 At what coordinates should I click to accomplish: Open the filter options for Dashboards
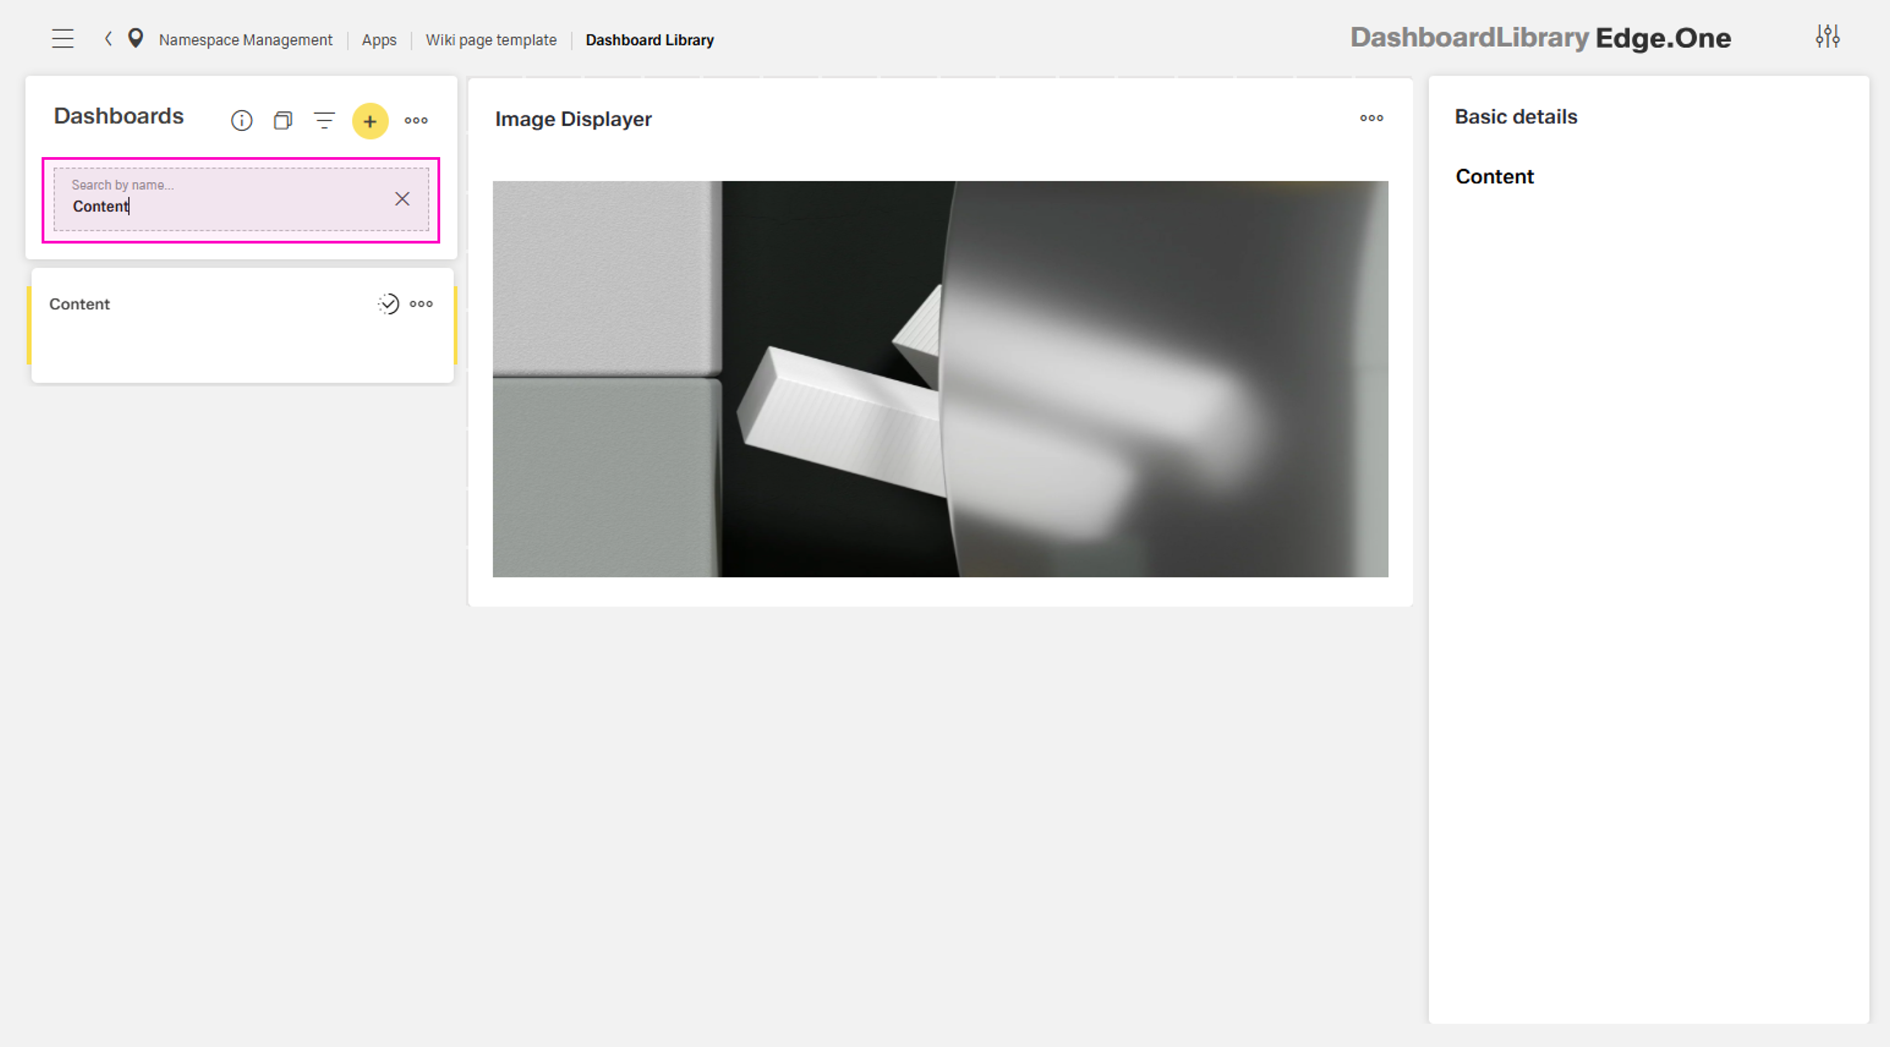pos(324,121)
